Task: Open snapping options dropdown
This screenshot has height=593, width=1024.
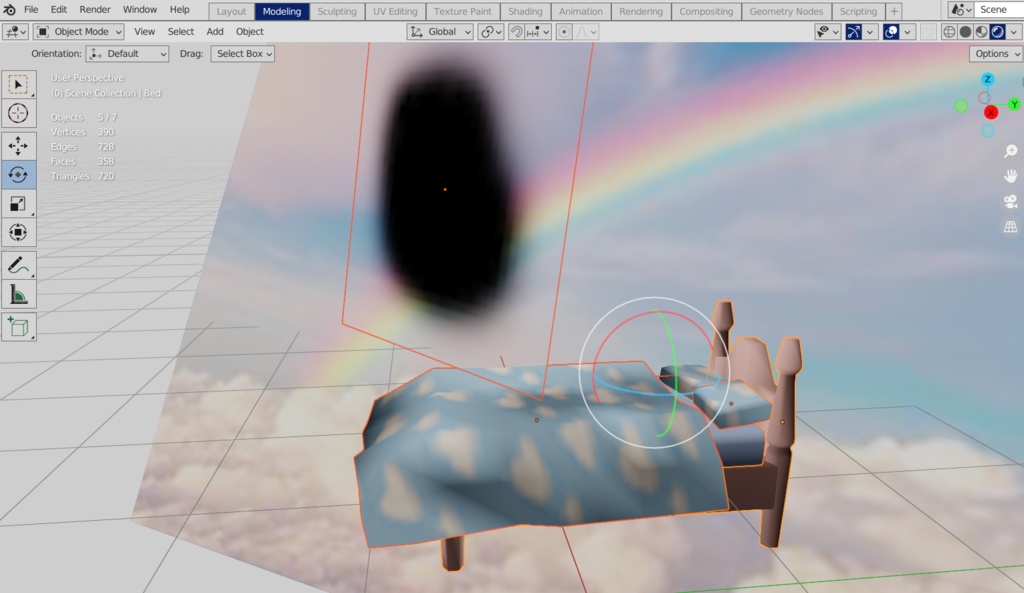Action: [x=539, y=31]
